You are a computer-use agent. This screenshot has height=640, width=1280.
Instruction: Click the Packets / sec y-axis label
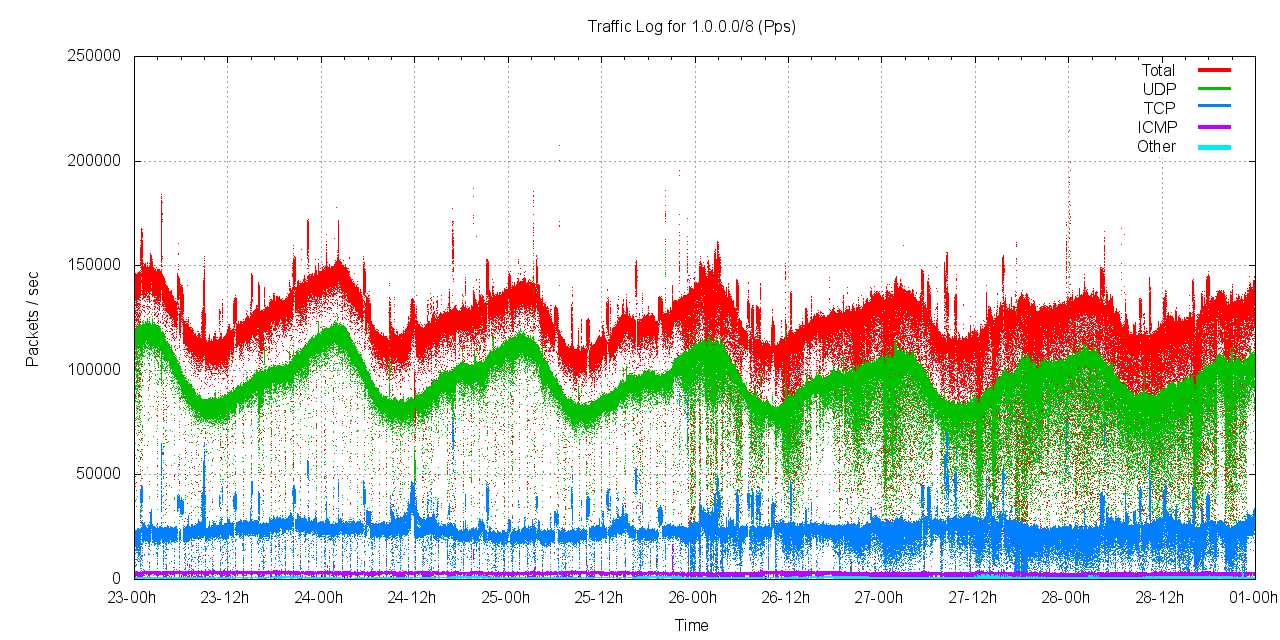(x=33, y=317)
